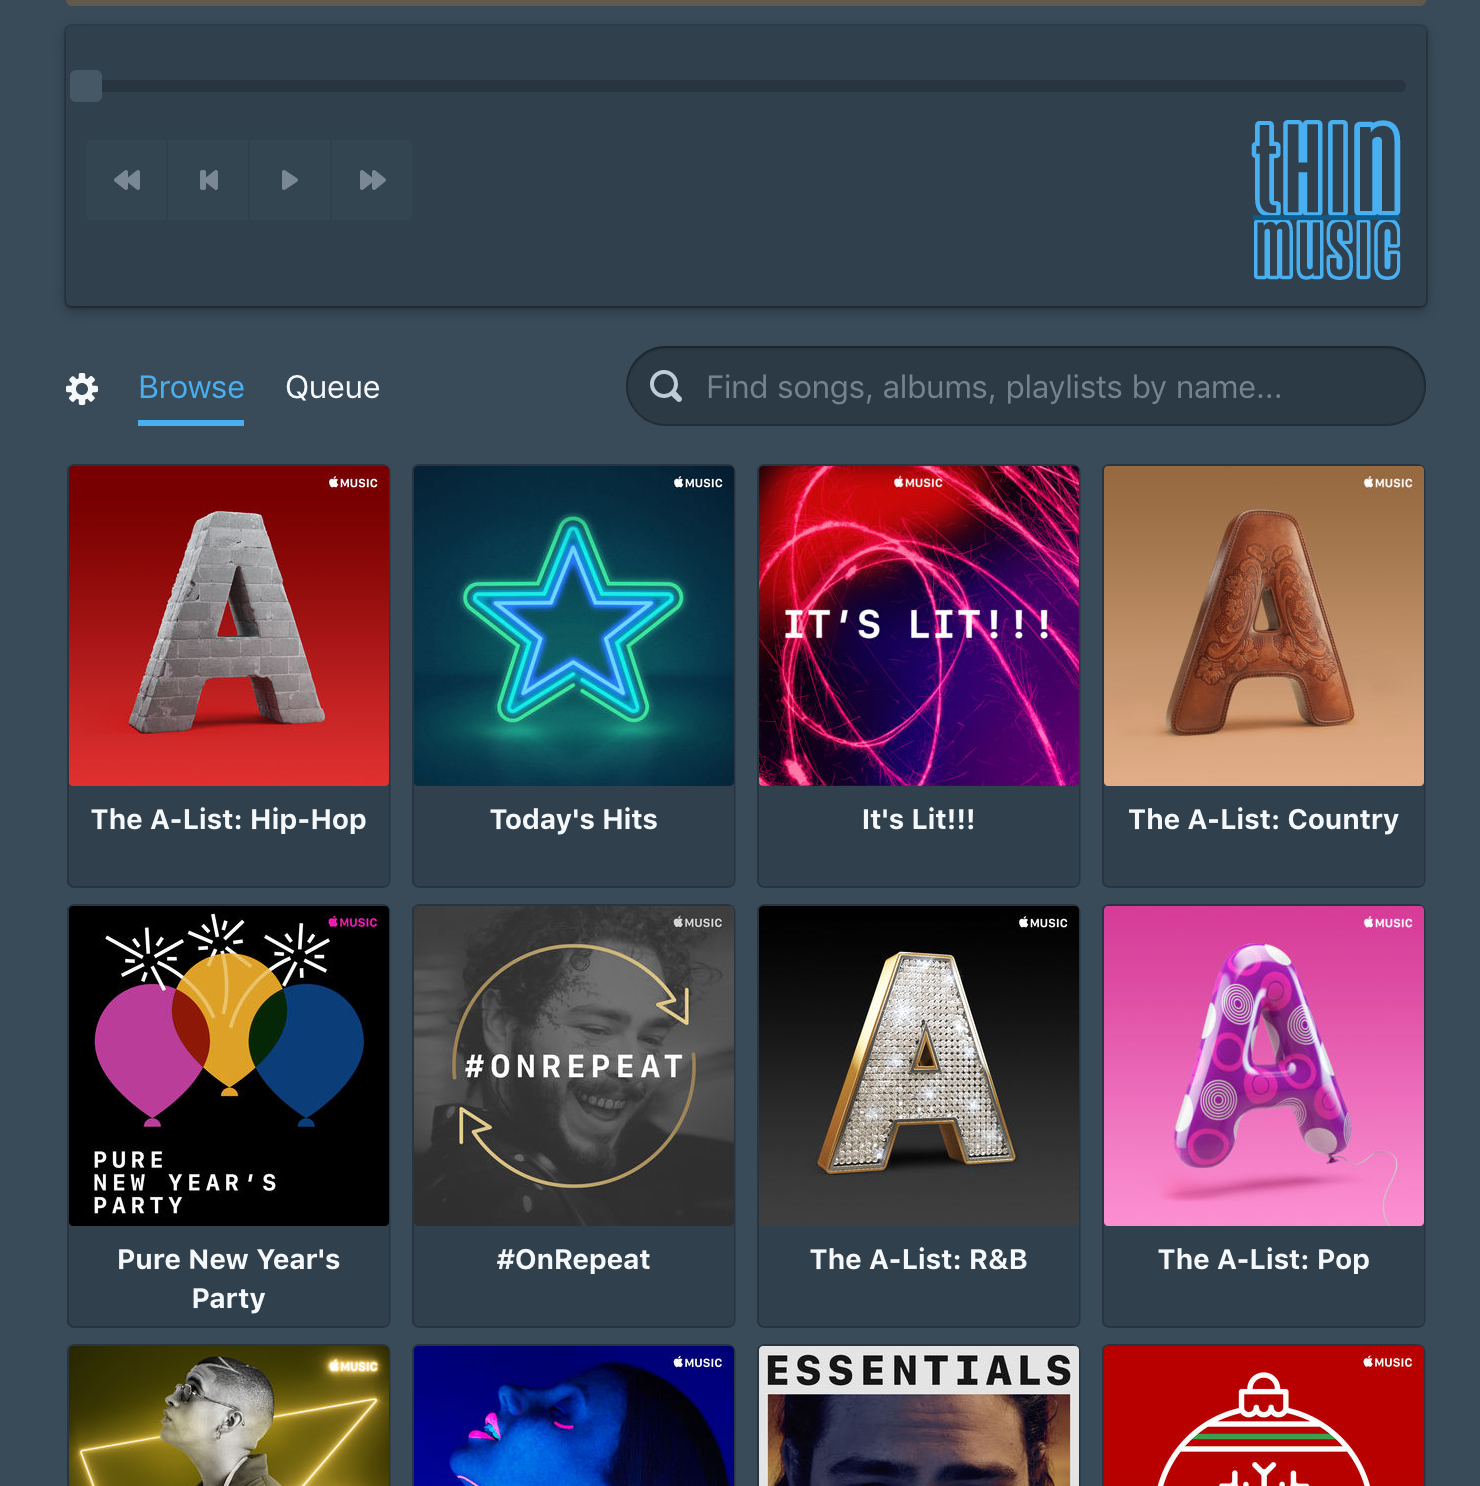The width and height of the screenshot is (1480, 1486).
Task: Click the fast-forward playback button
Action: click(x=372, y=180)
